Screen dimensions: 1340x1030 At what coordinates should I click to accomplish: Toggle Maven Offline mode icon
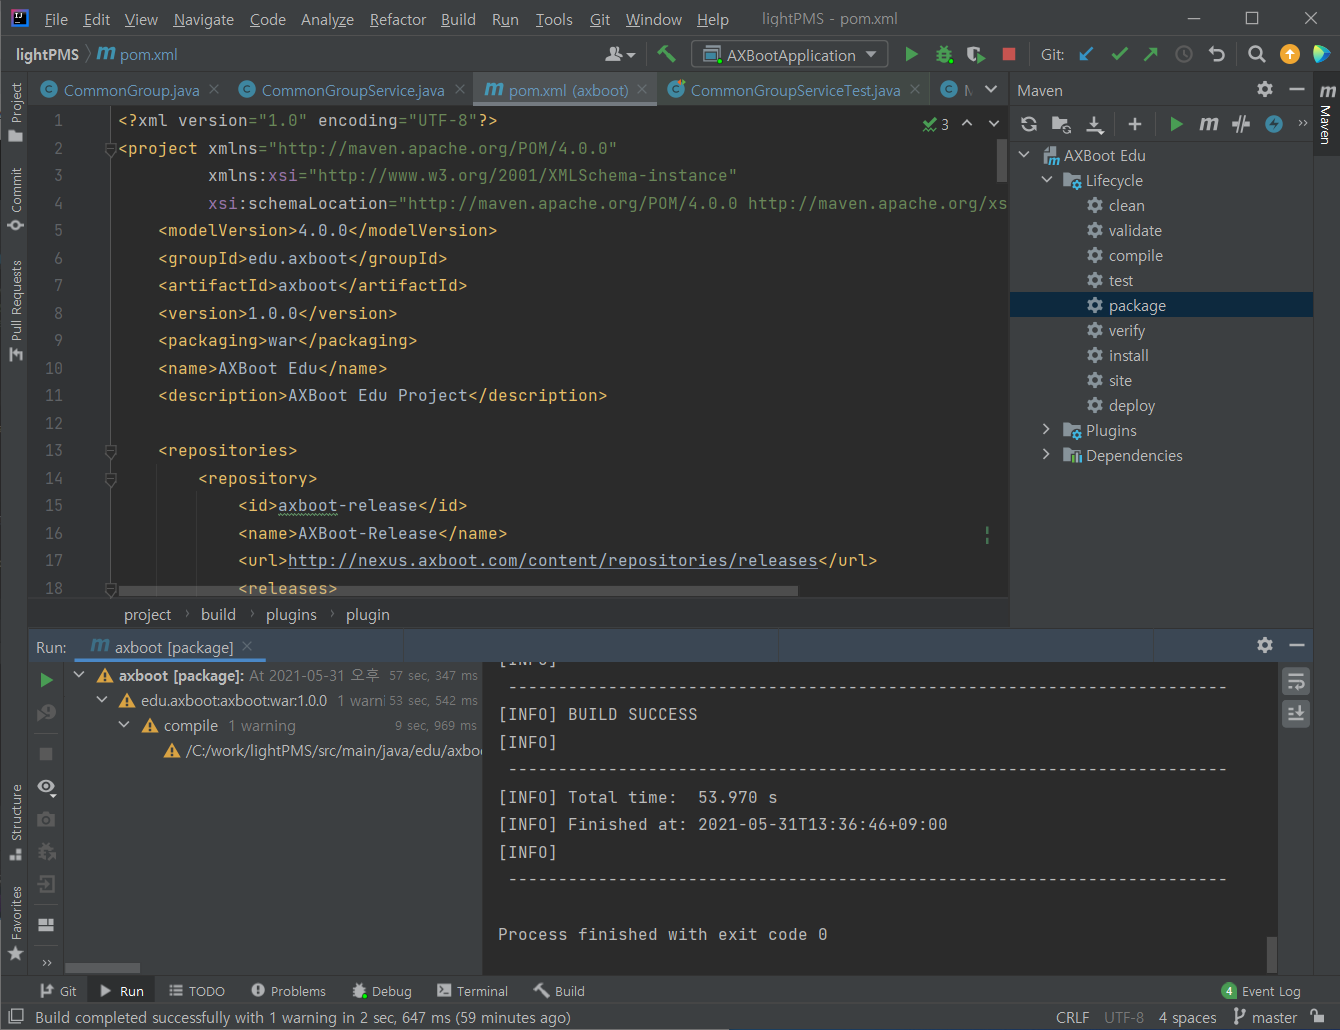click(1241, 124)
